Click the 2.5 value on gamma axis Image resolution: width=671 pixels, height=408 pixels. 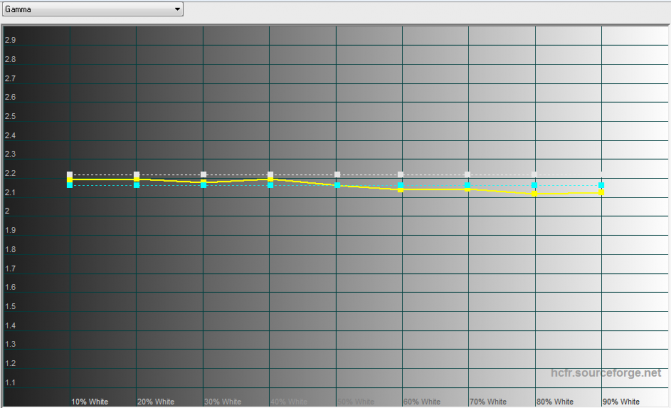(x=10, y=116)
